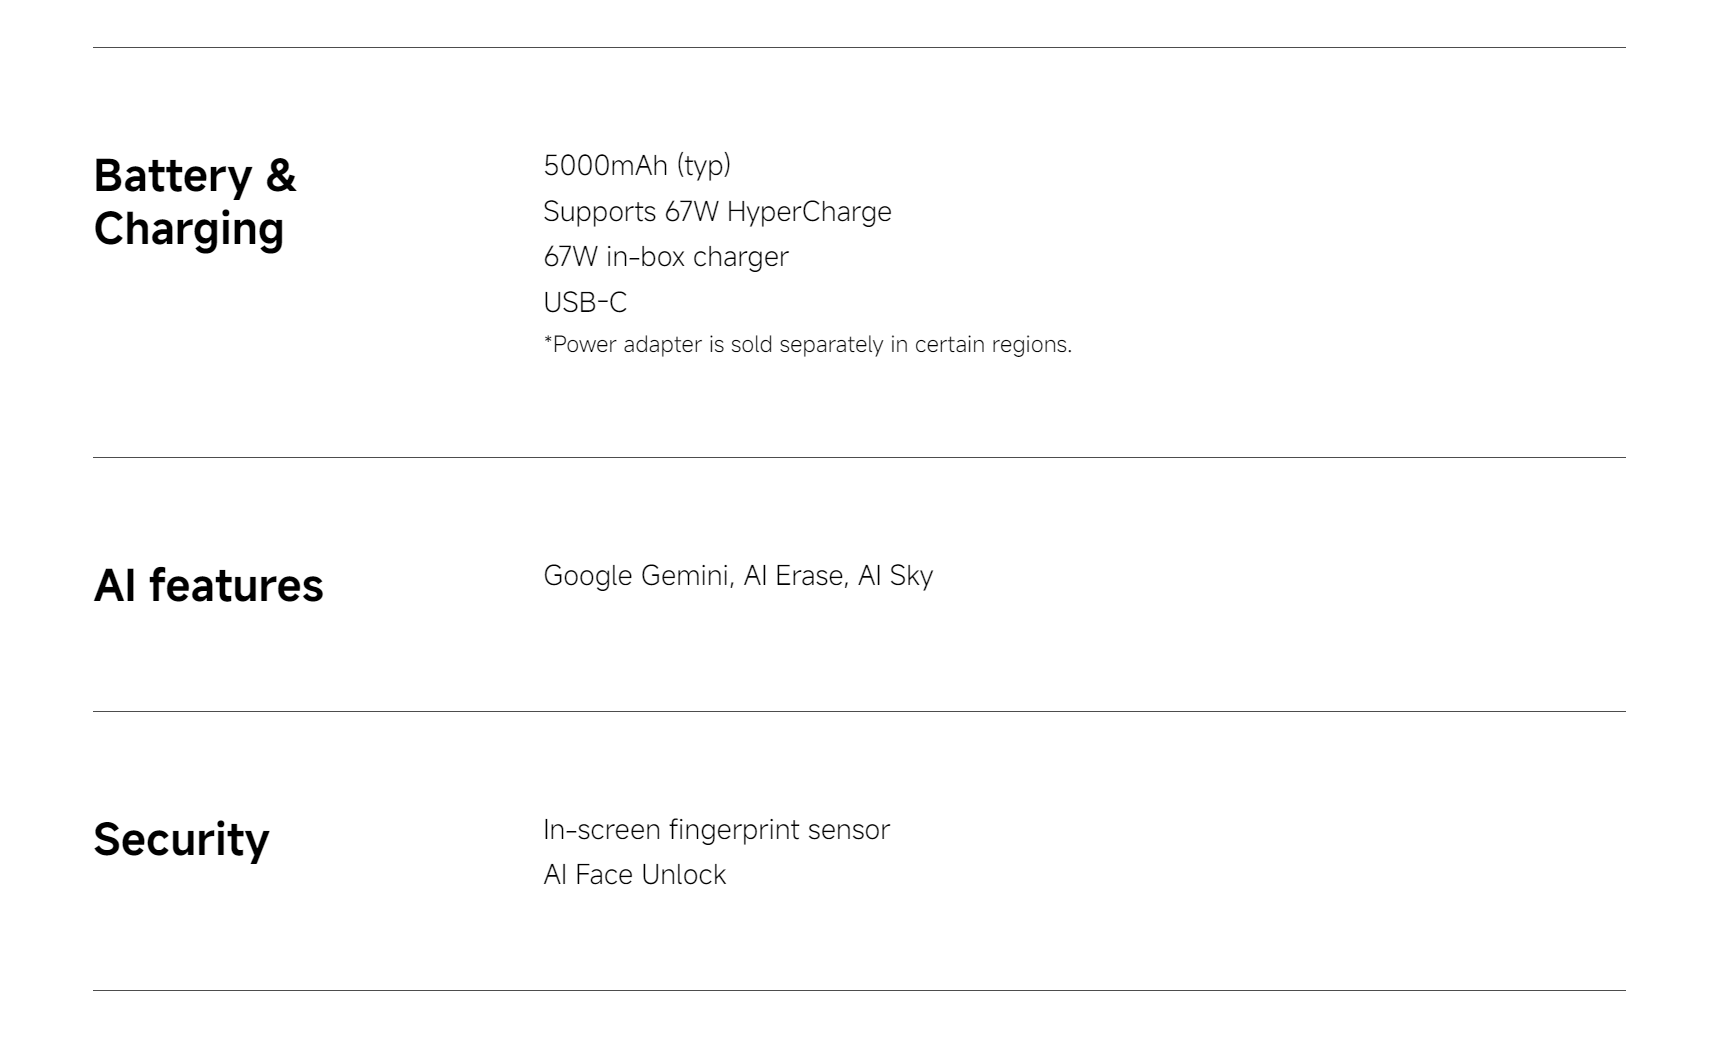Image resolution: width=1736 pixels, height=1050 pixels.
Task: Click the word fingerprint
Action: click(x=734, y=830)
